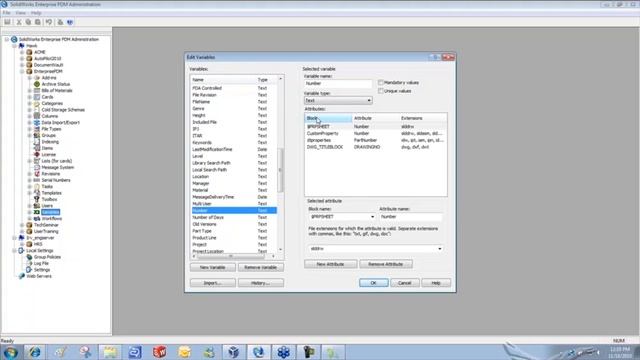640x360 pixels.
Task: Click the Web Servers icon
Action: coord(22,276)
